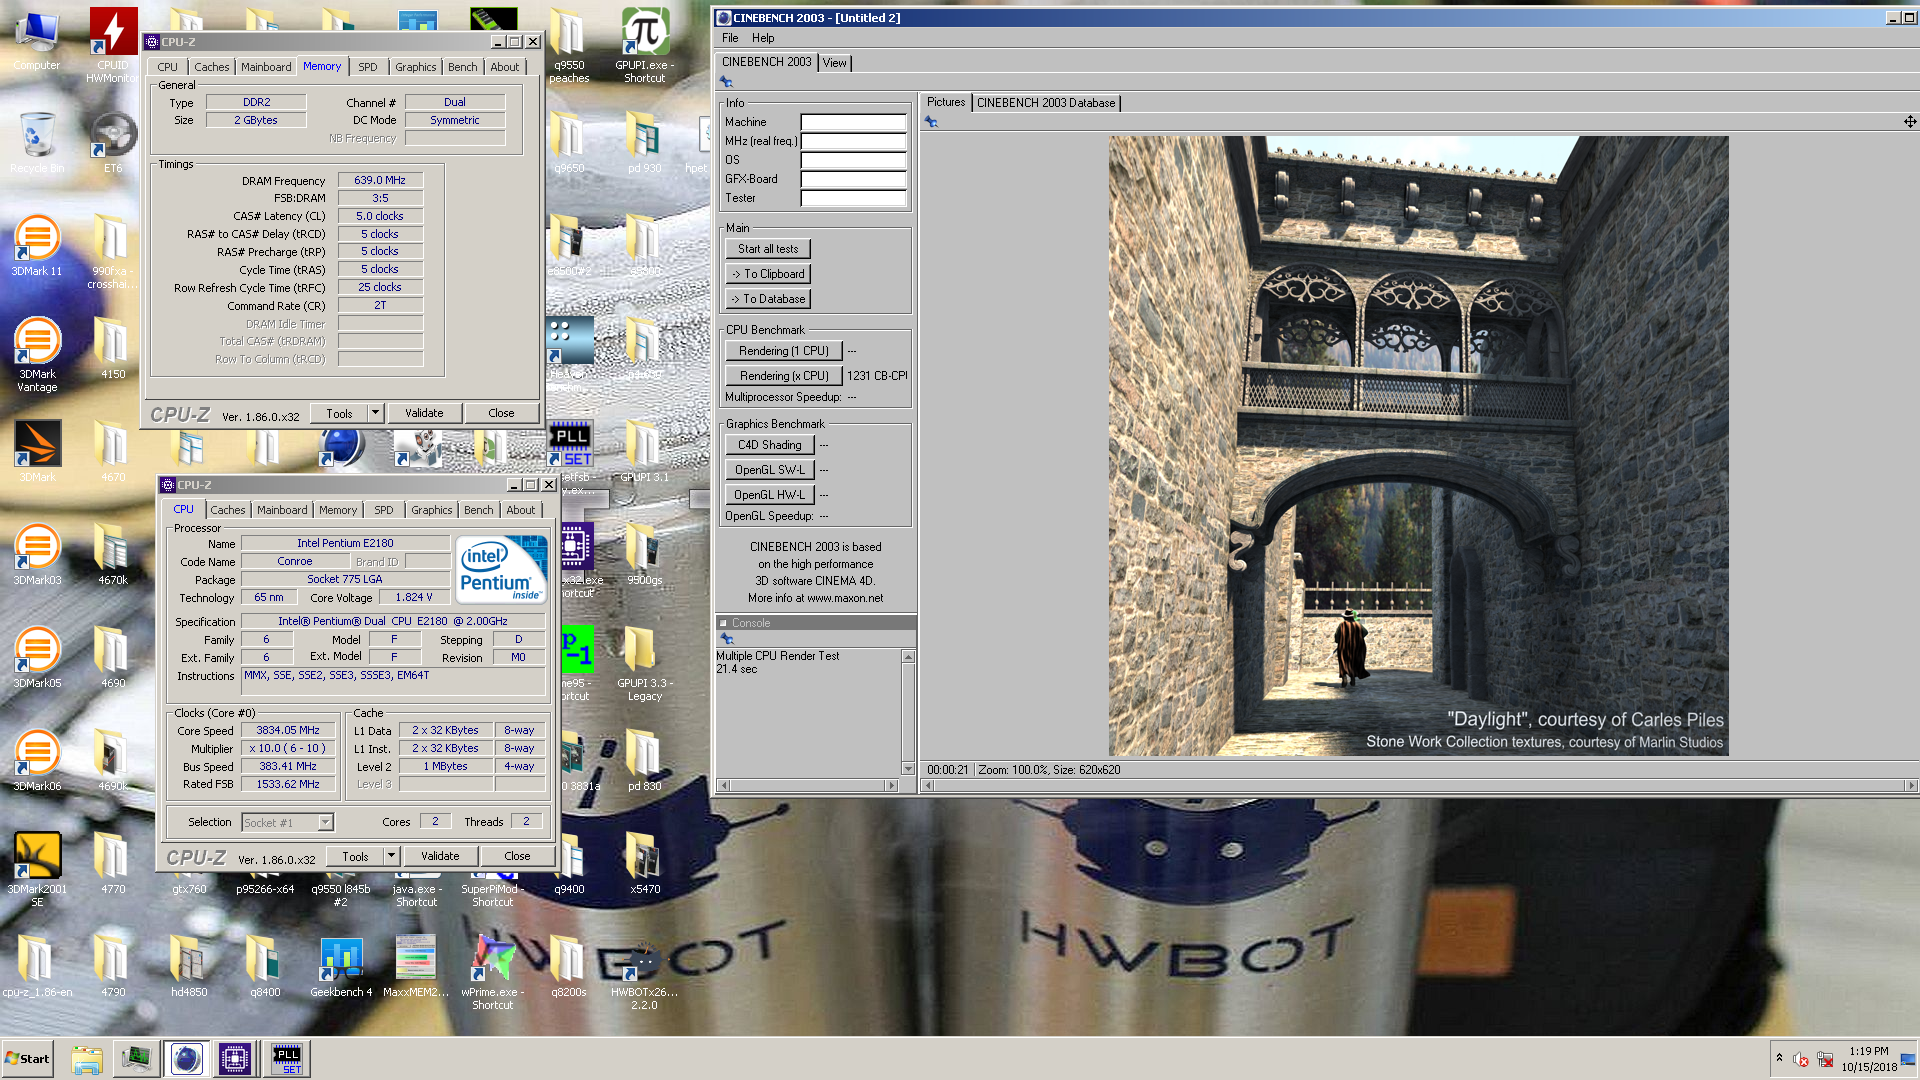The image size is (1920, 1080).
Task: Open the q9550 peaches folder
Action: (x=569, y=45)
